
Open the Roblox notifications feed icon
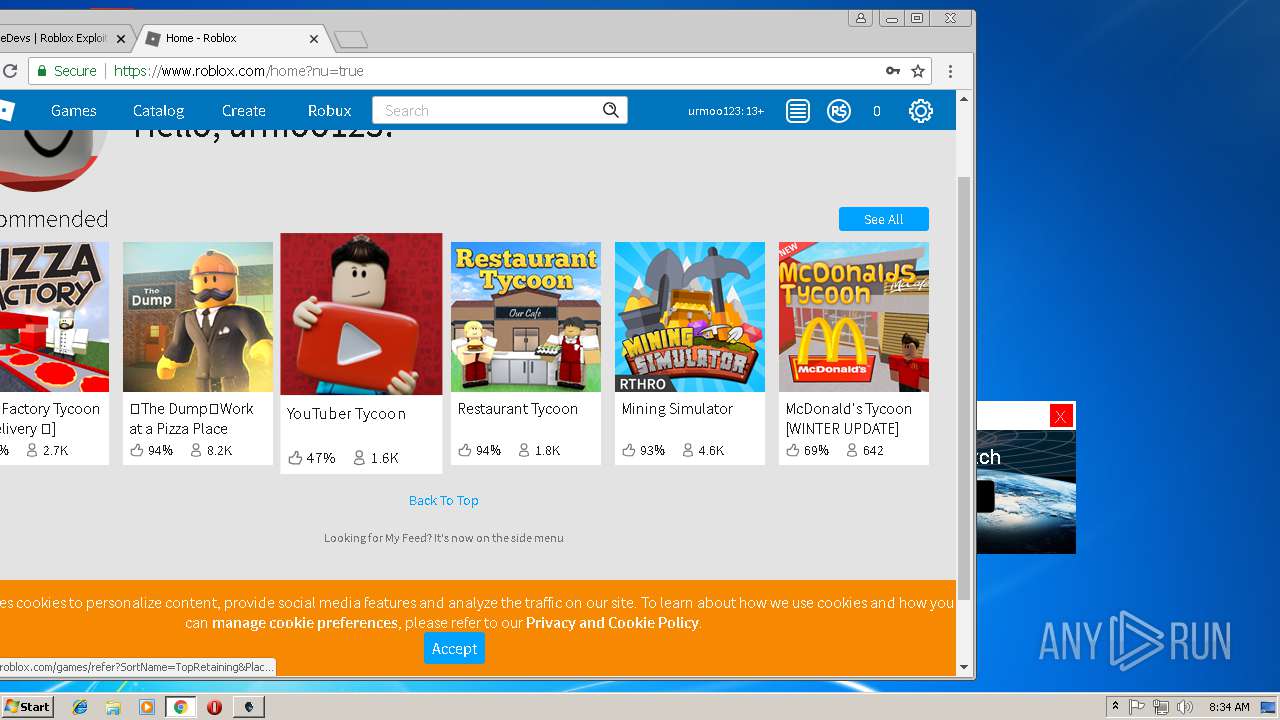coord(797,111)
